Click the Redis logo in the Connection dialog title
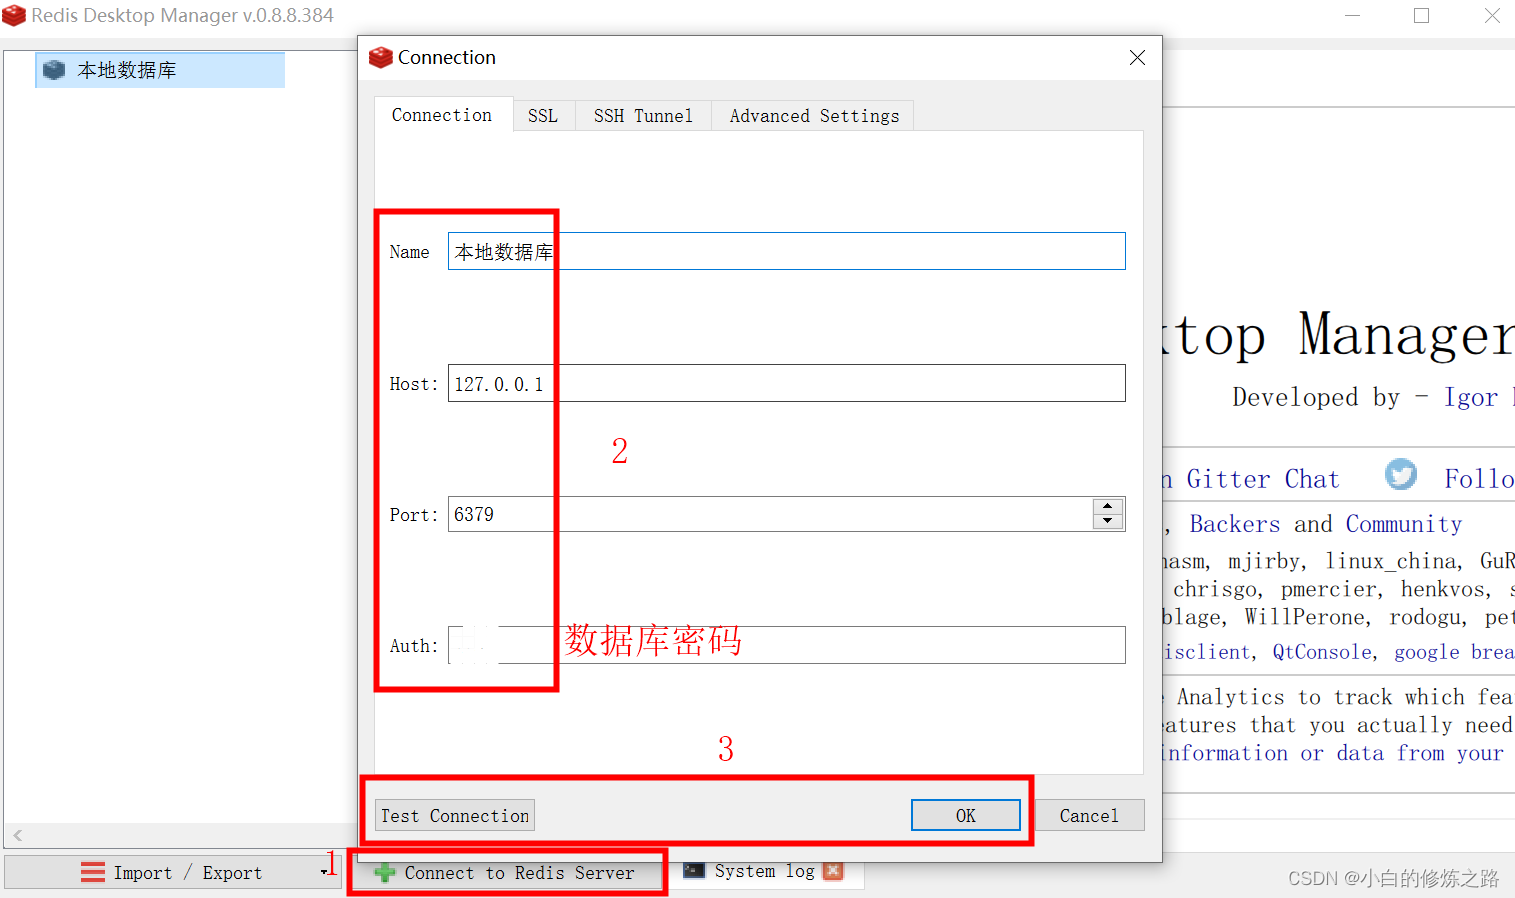This screenshot has height=898, width=1515. coord(381,58)
